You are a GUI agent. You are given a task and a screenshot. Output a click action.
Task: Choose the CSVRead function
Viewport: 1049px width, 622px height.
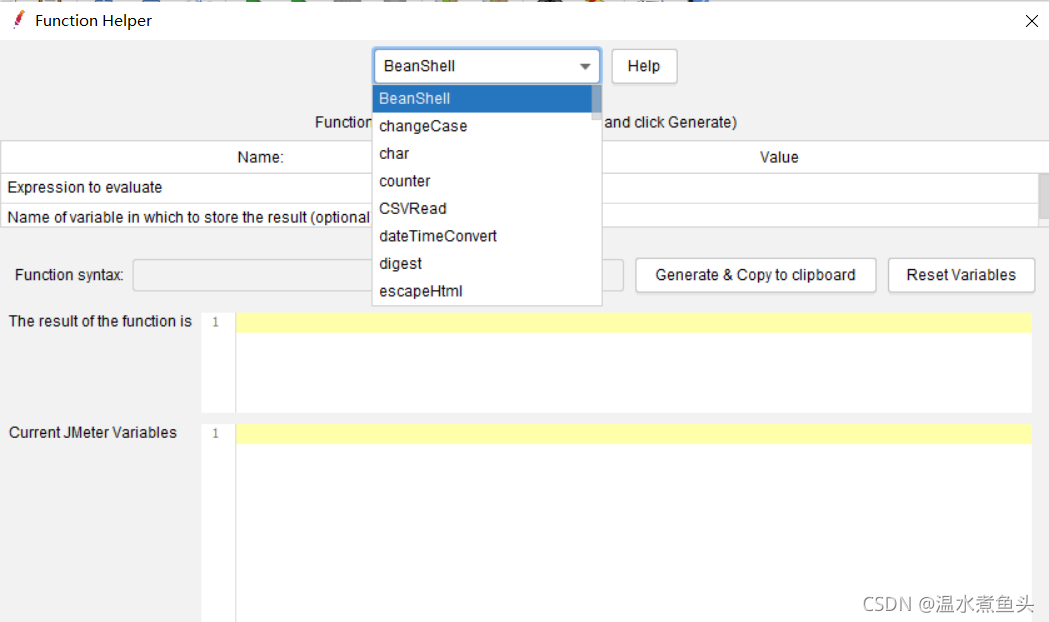[x=482, y=208]
